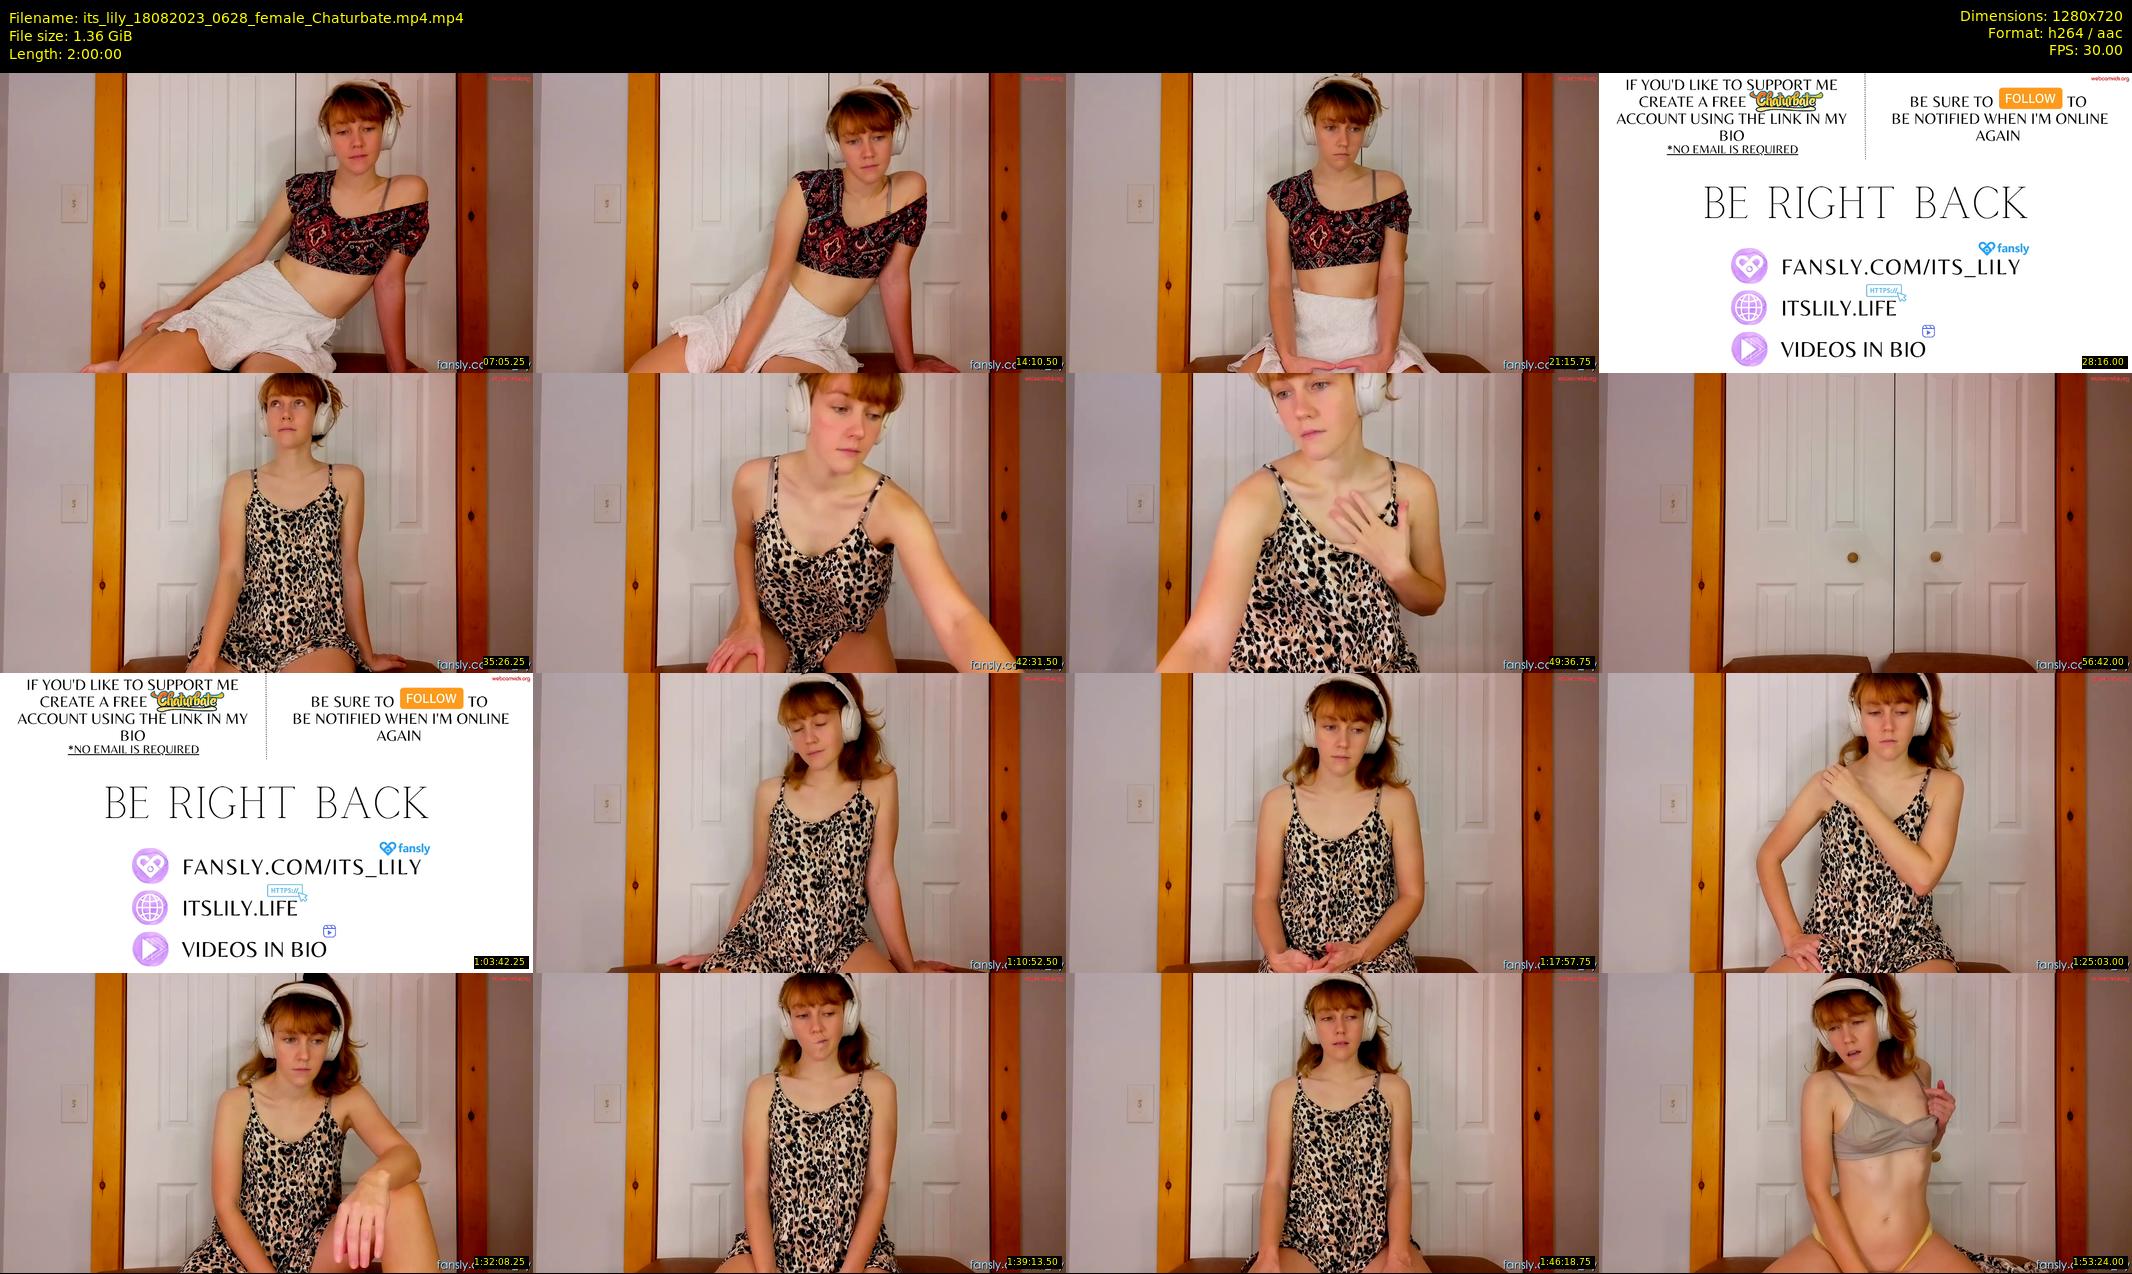Select the empty-room frame at 56:42.00

[x=1865, y=522]
